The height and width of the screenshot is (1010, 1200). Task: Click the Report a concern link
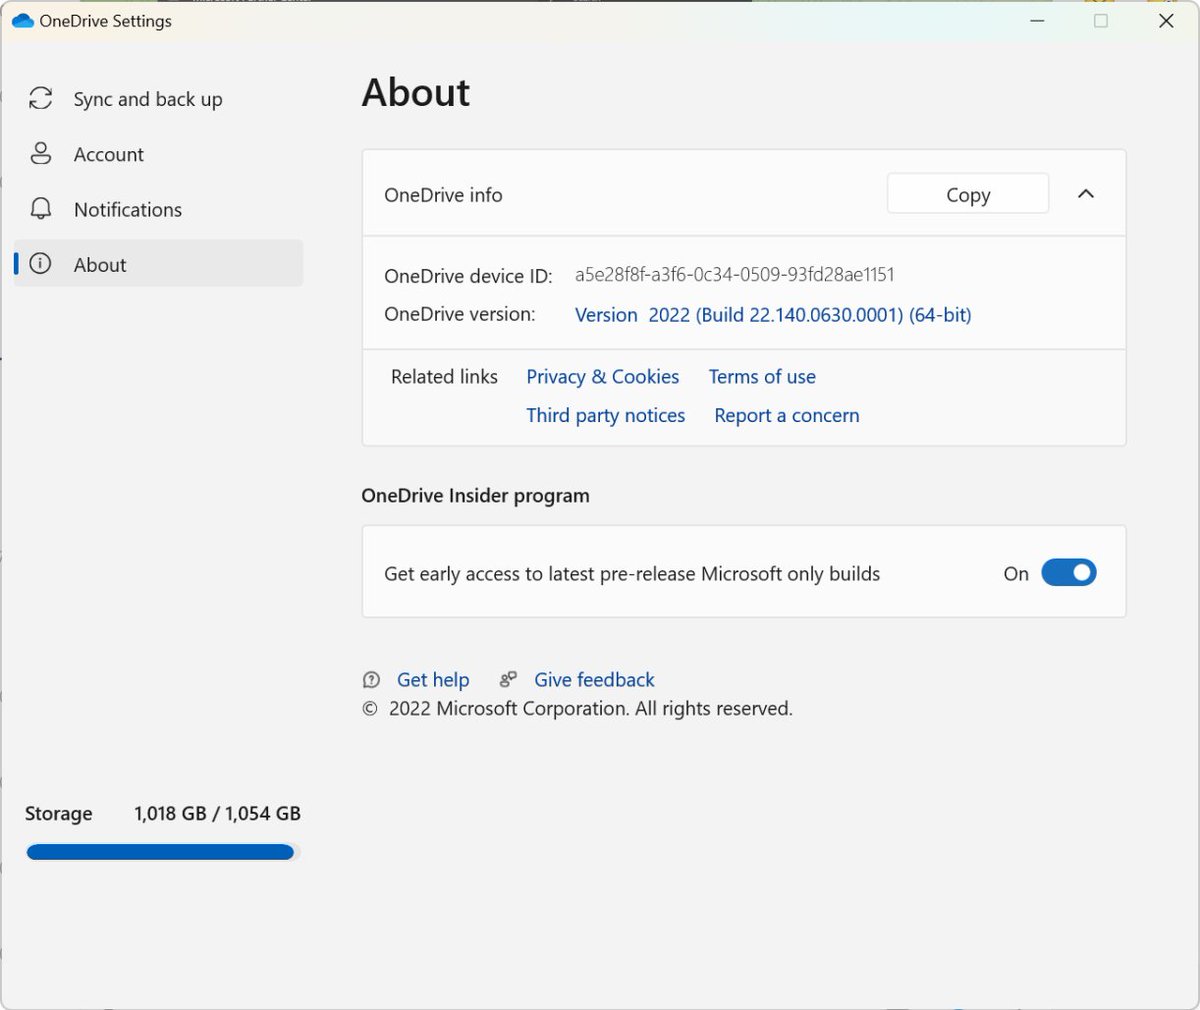pos(787,416)
